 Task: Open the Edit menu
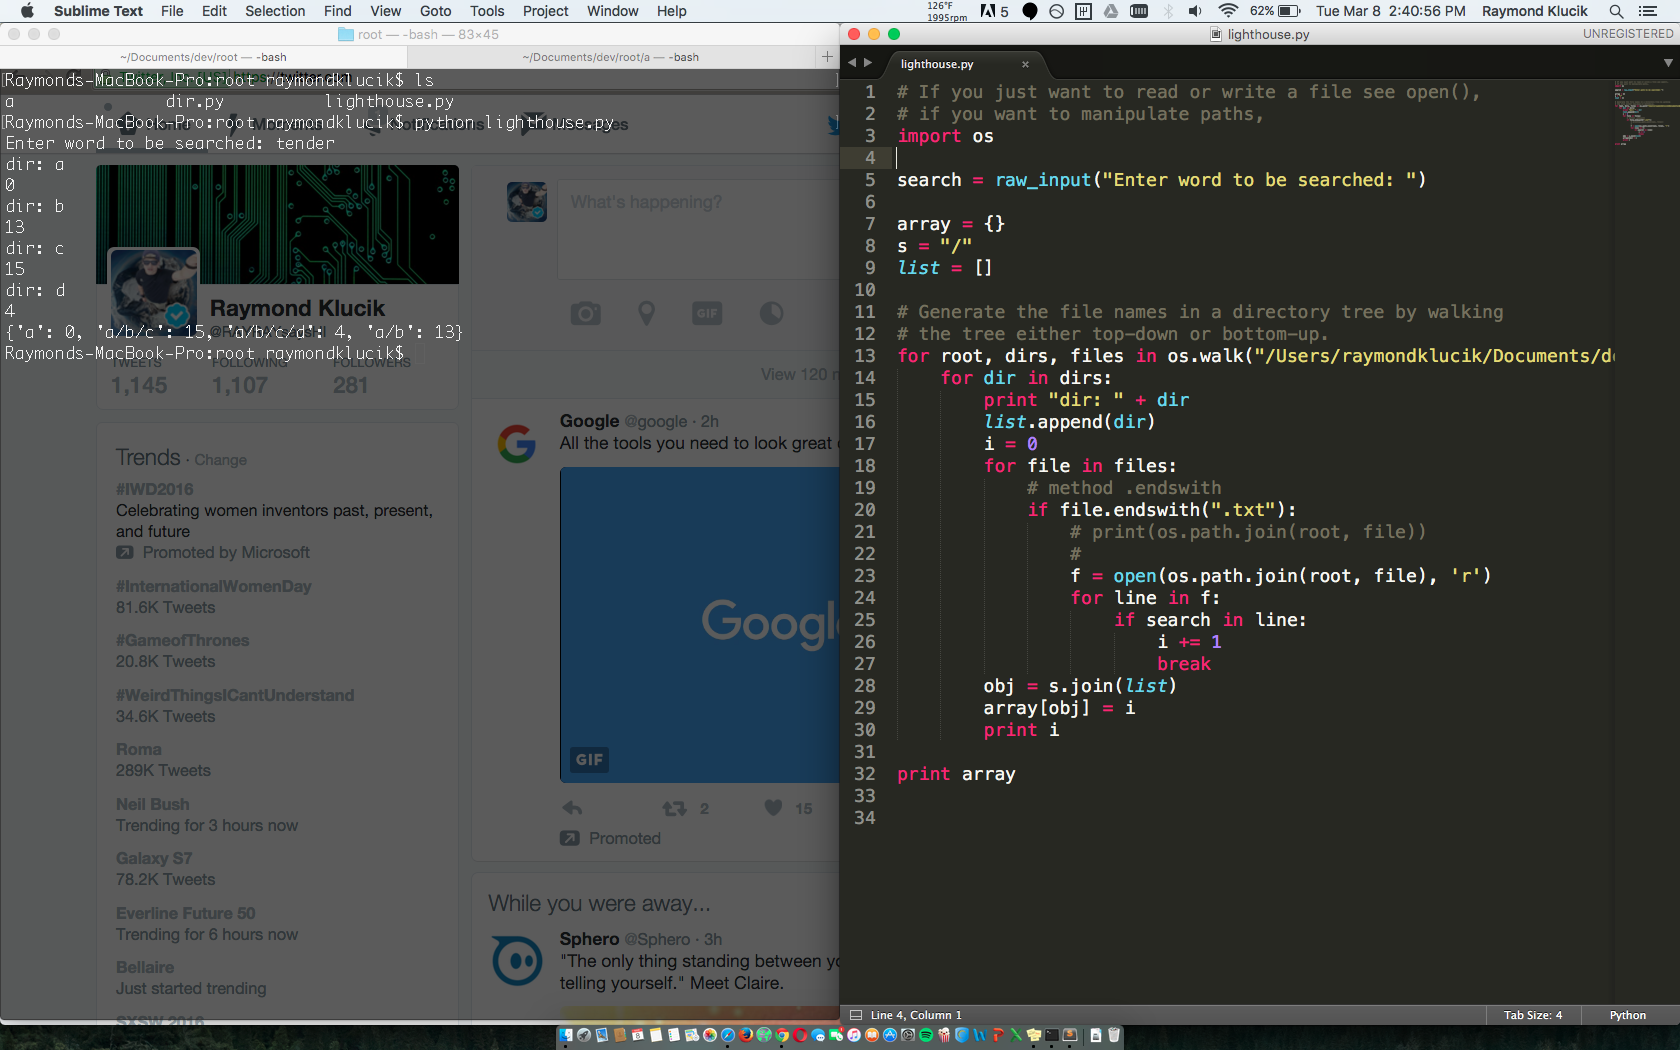click(214, 11)
